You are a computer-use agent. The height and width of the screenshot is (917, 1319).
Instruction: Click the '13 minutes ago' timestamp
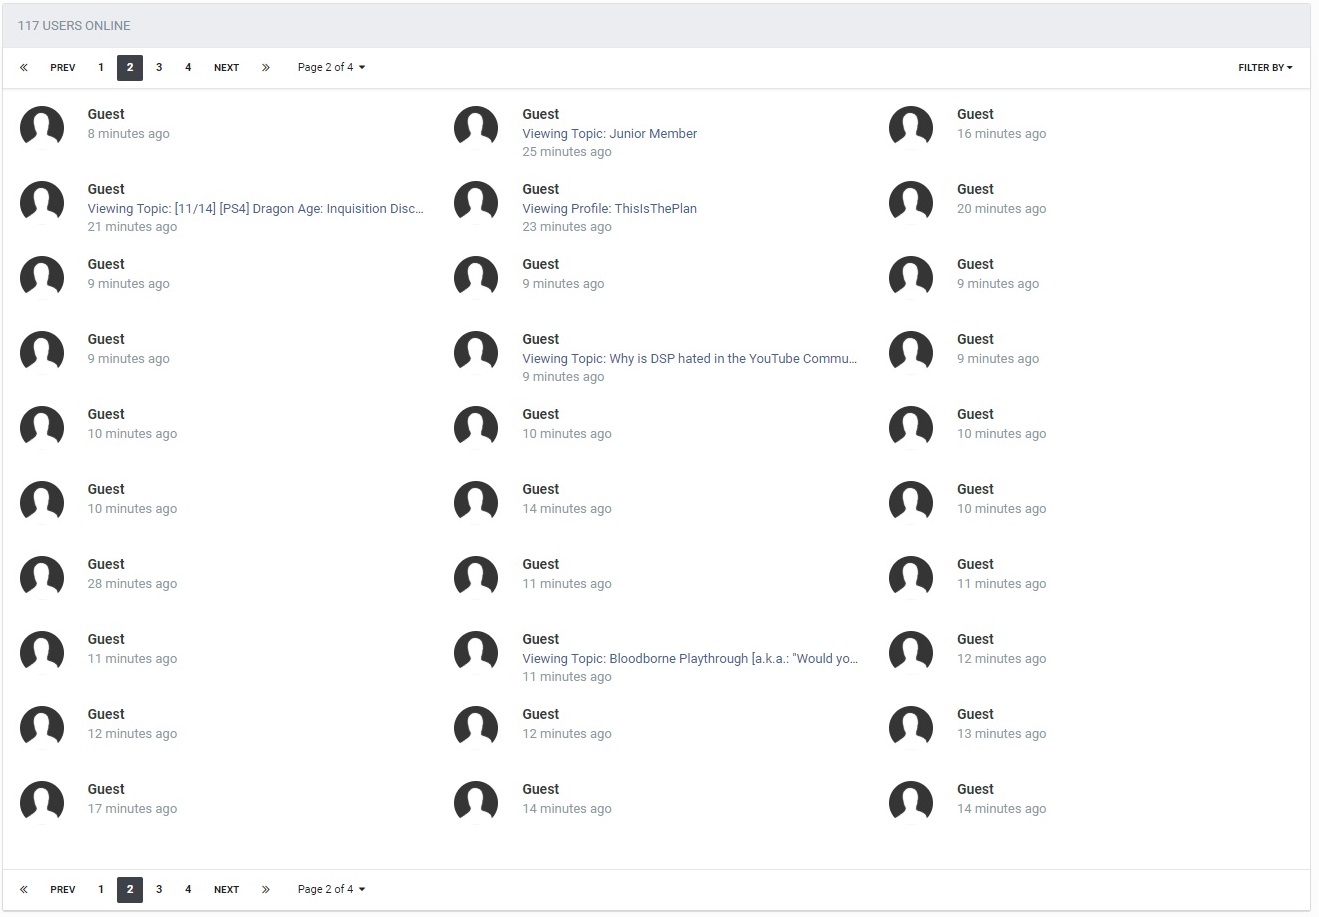tap(1002, 734)
